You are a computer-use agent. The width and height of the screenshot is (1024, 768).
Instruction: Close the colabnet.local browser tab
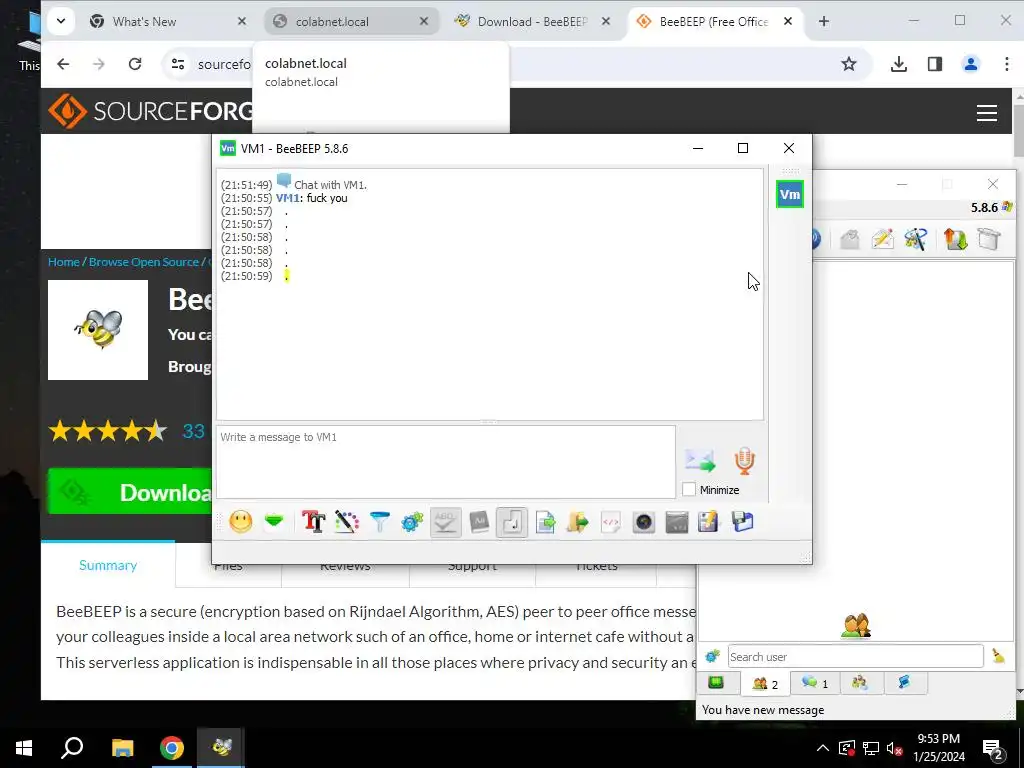424,22
